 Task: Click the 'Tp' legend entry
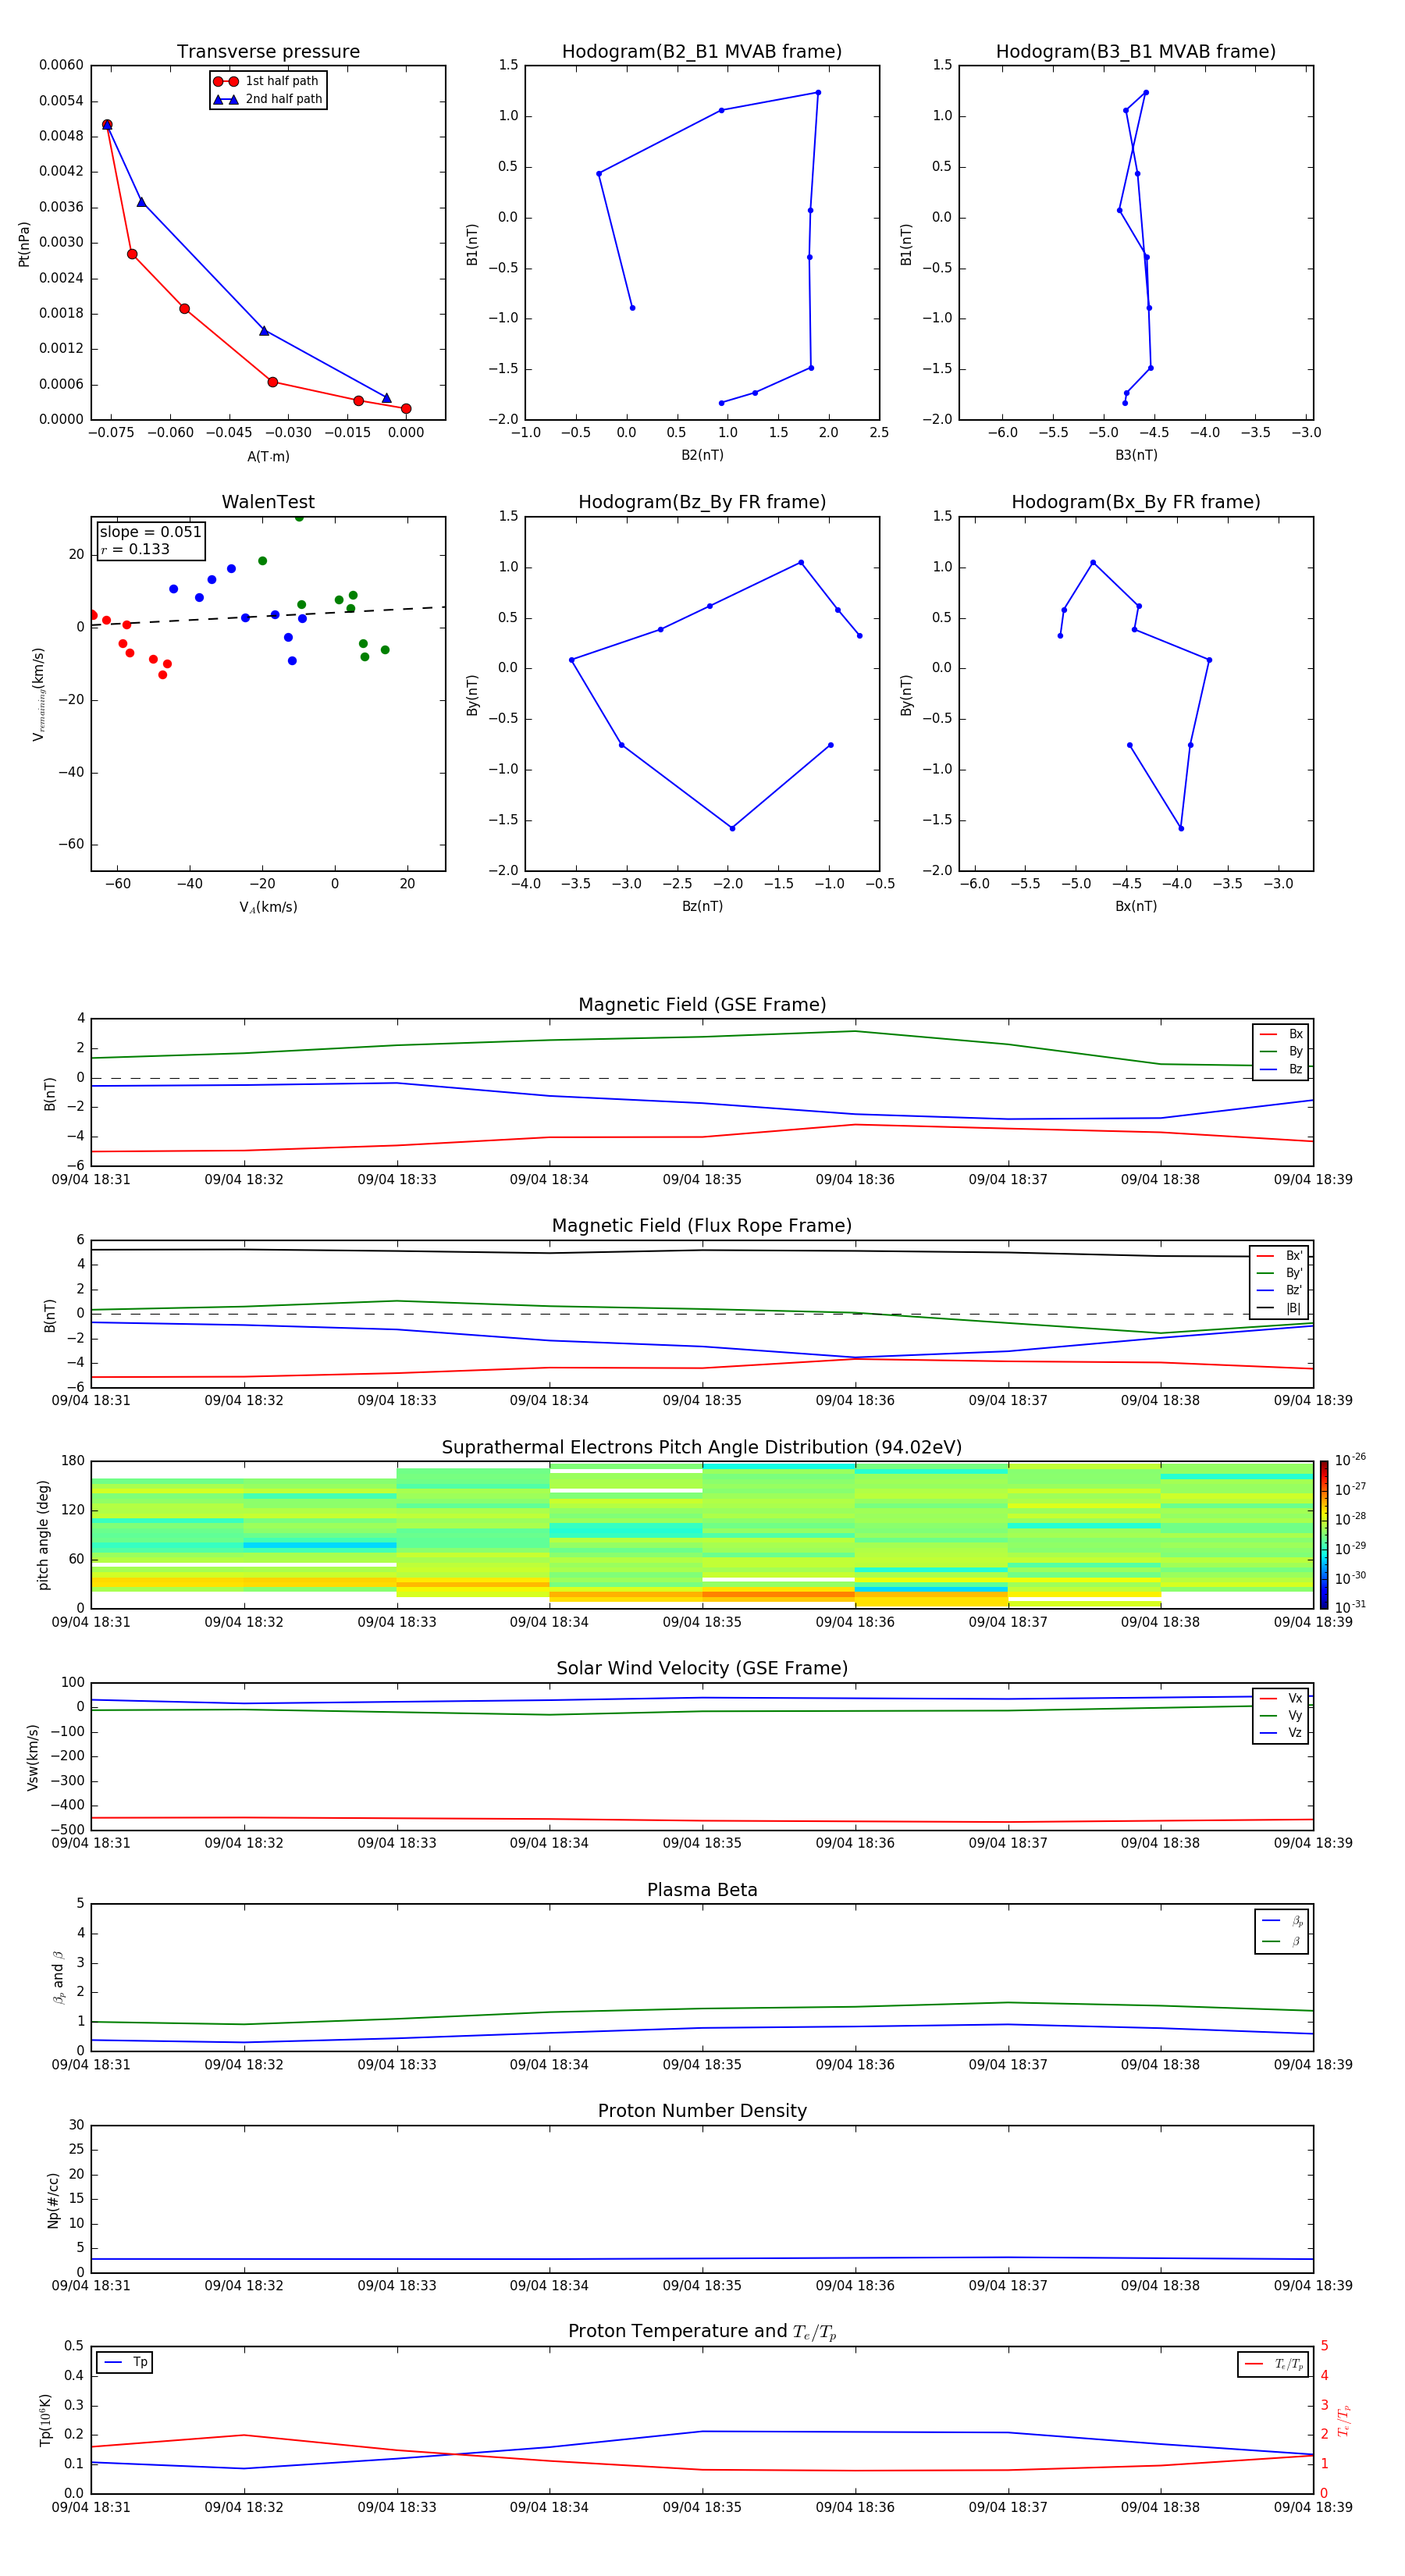[125, 2362]
